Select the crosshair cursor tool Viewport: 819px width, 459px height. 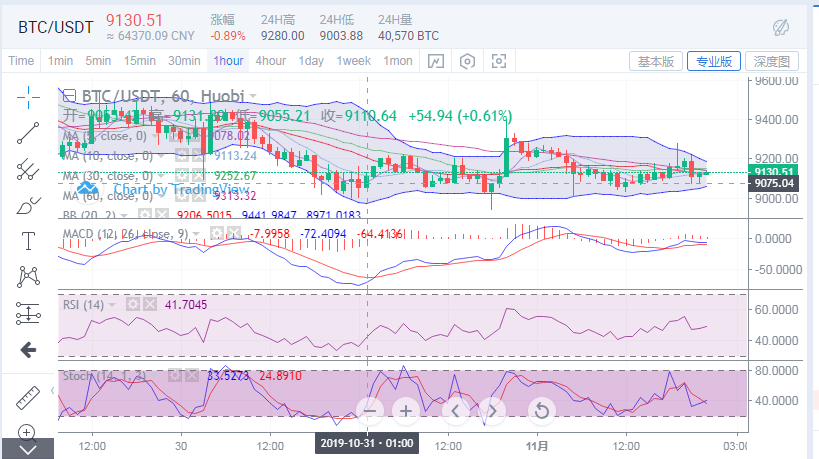(x=28, y=97)
